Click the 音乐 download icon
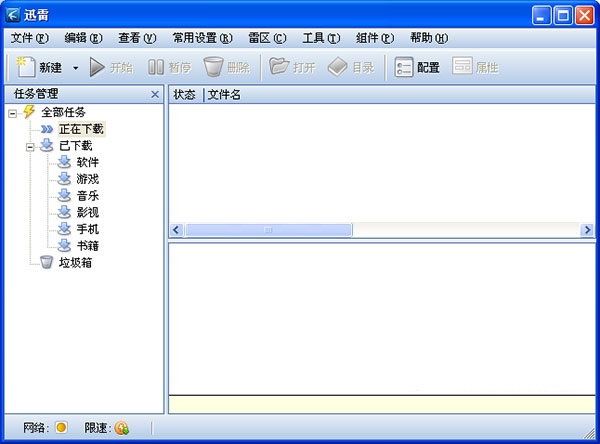This screenshot has width=600, height=444. pyautogui.click(x=64, y=195)
